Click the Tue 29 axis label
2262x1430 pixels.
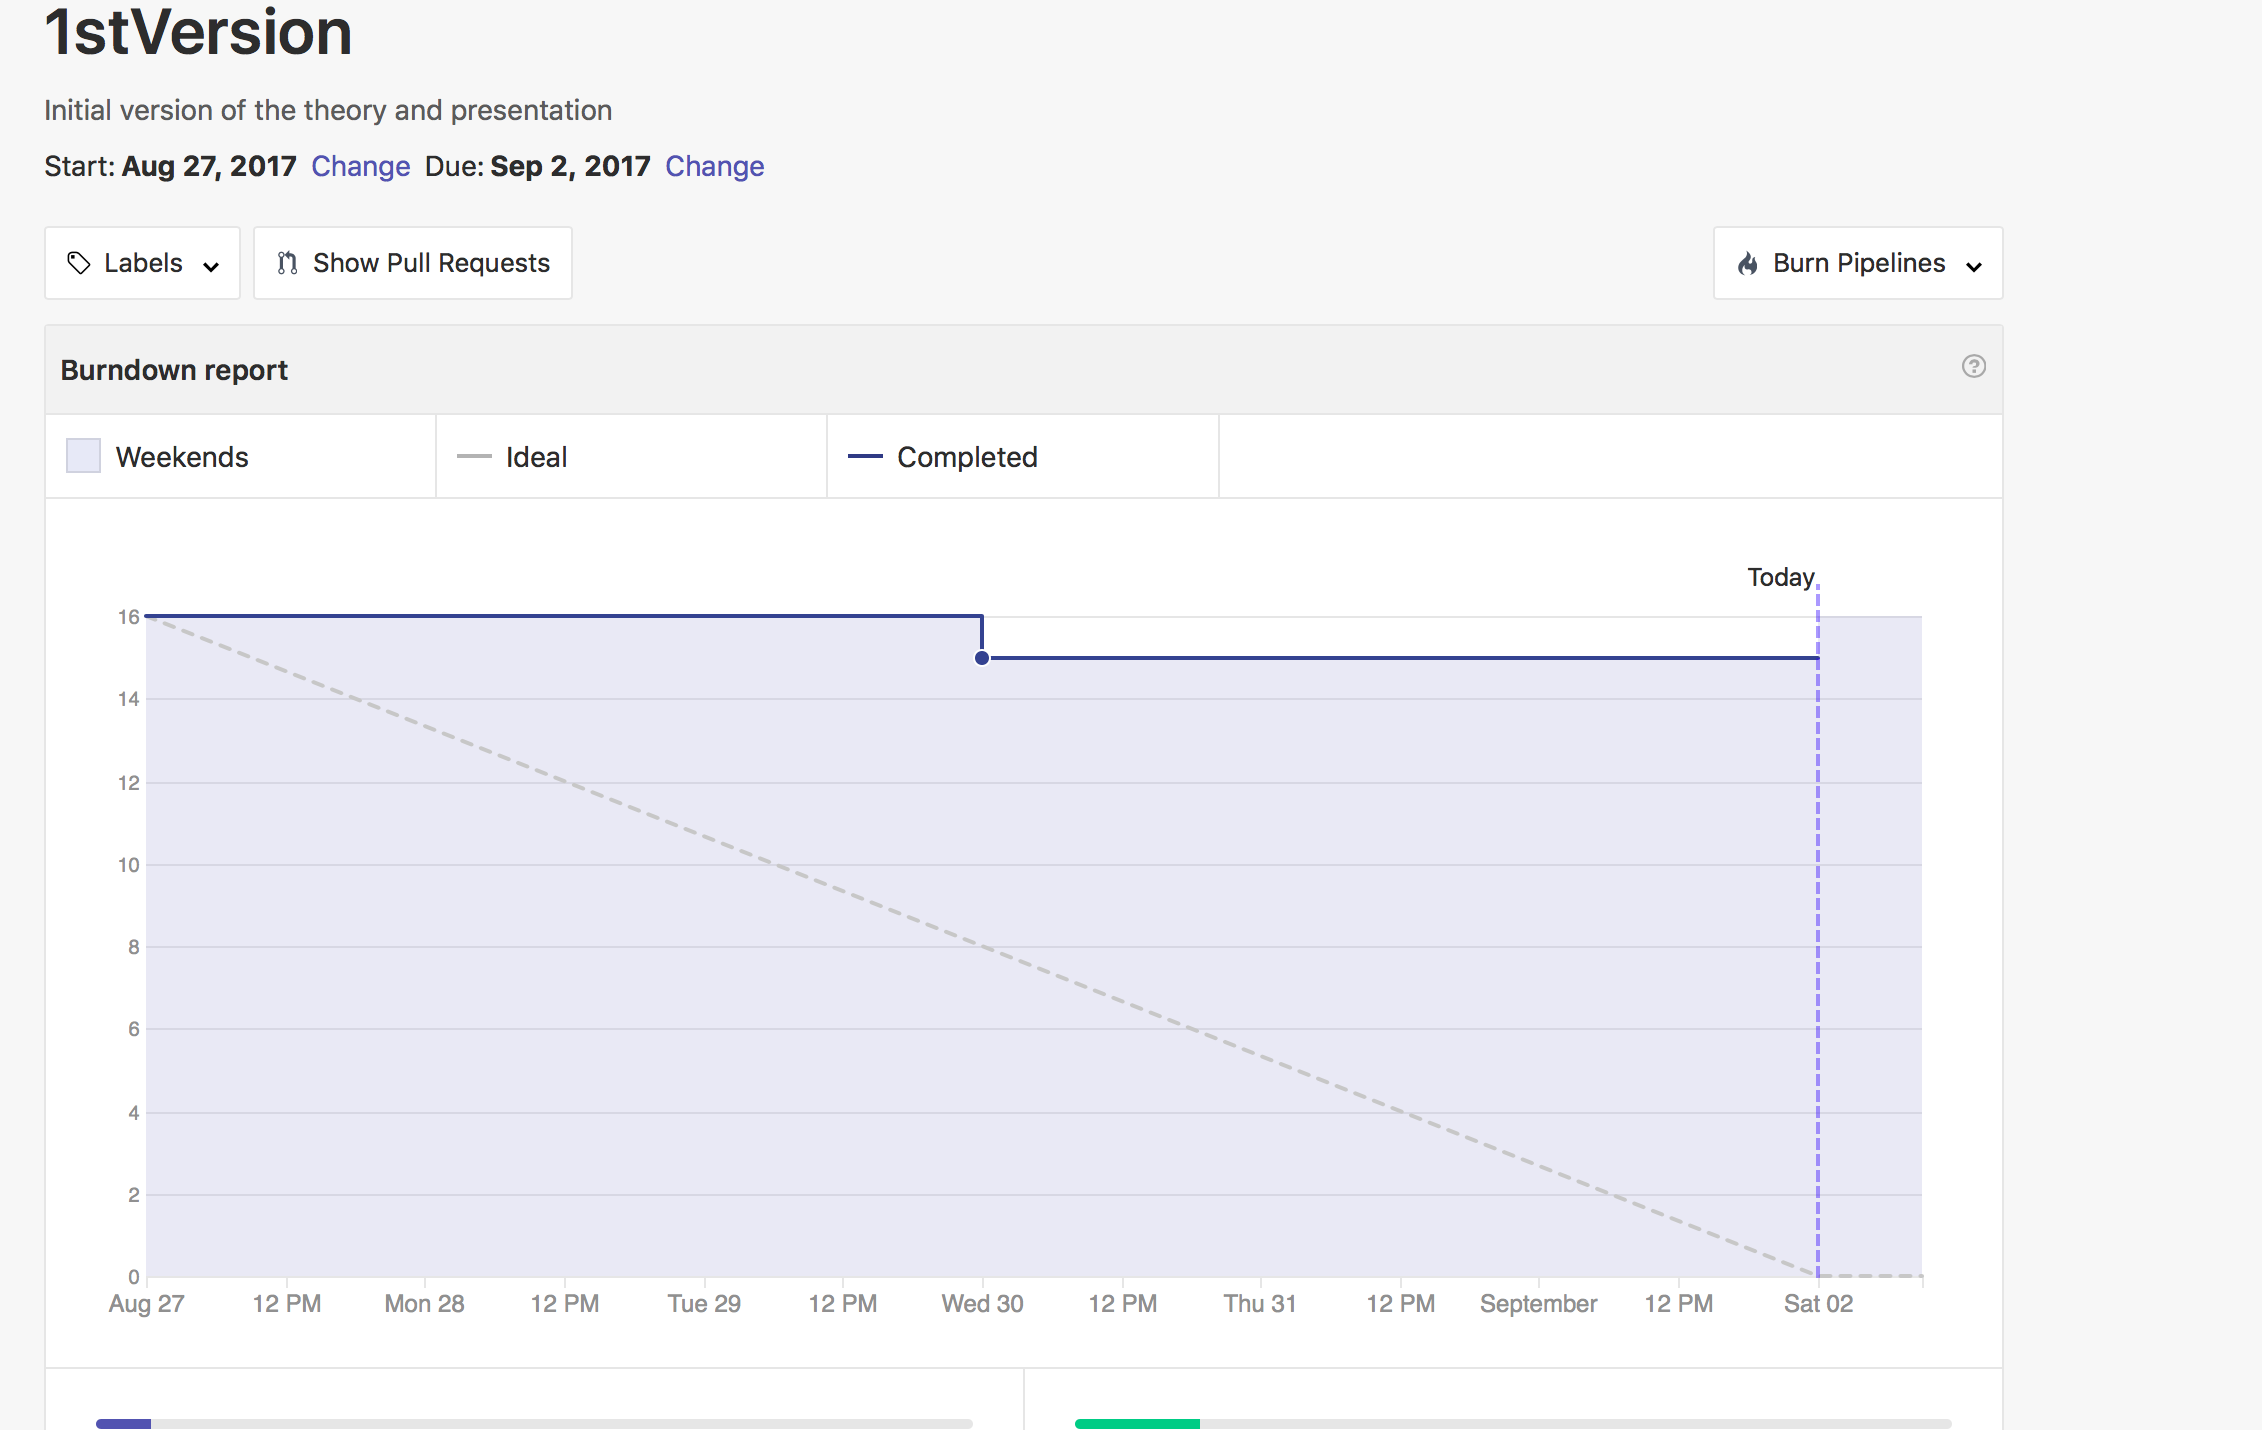pyautogui.click(x=704, y=1304)
